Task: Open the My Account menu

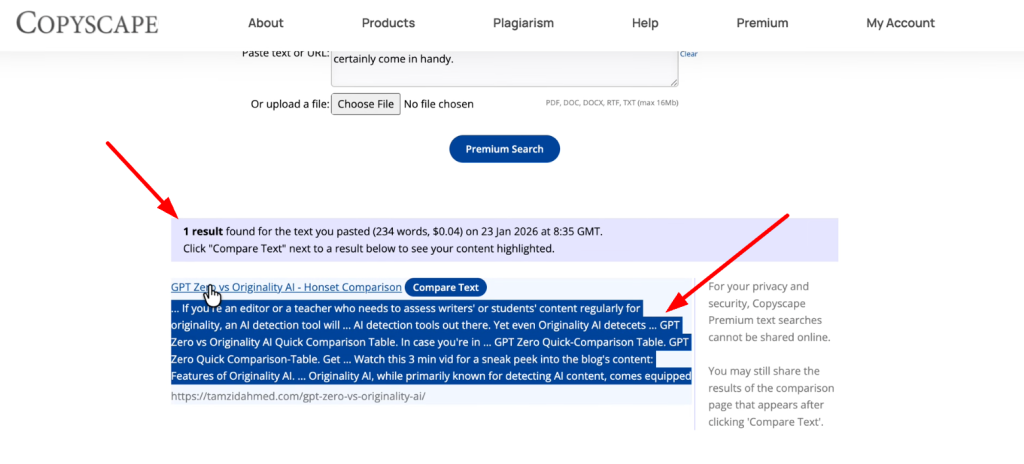Action: click(901, 23)
